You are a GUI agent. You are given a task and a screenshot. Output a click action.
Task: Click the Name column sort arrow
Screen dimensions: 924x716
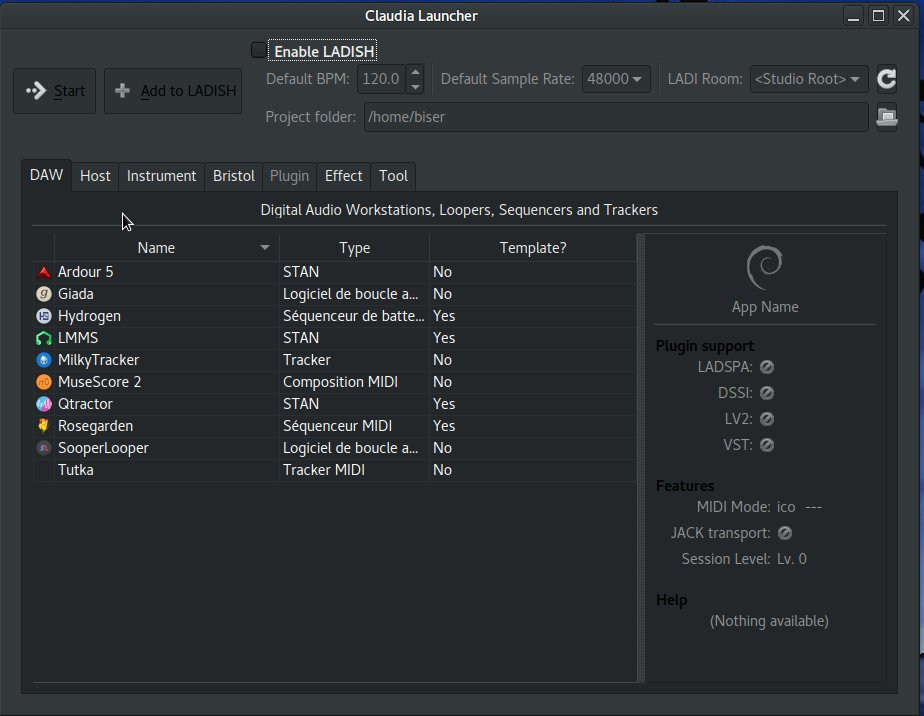point(265,248)
